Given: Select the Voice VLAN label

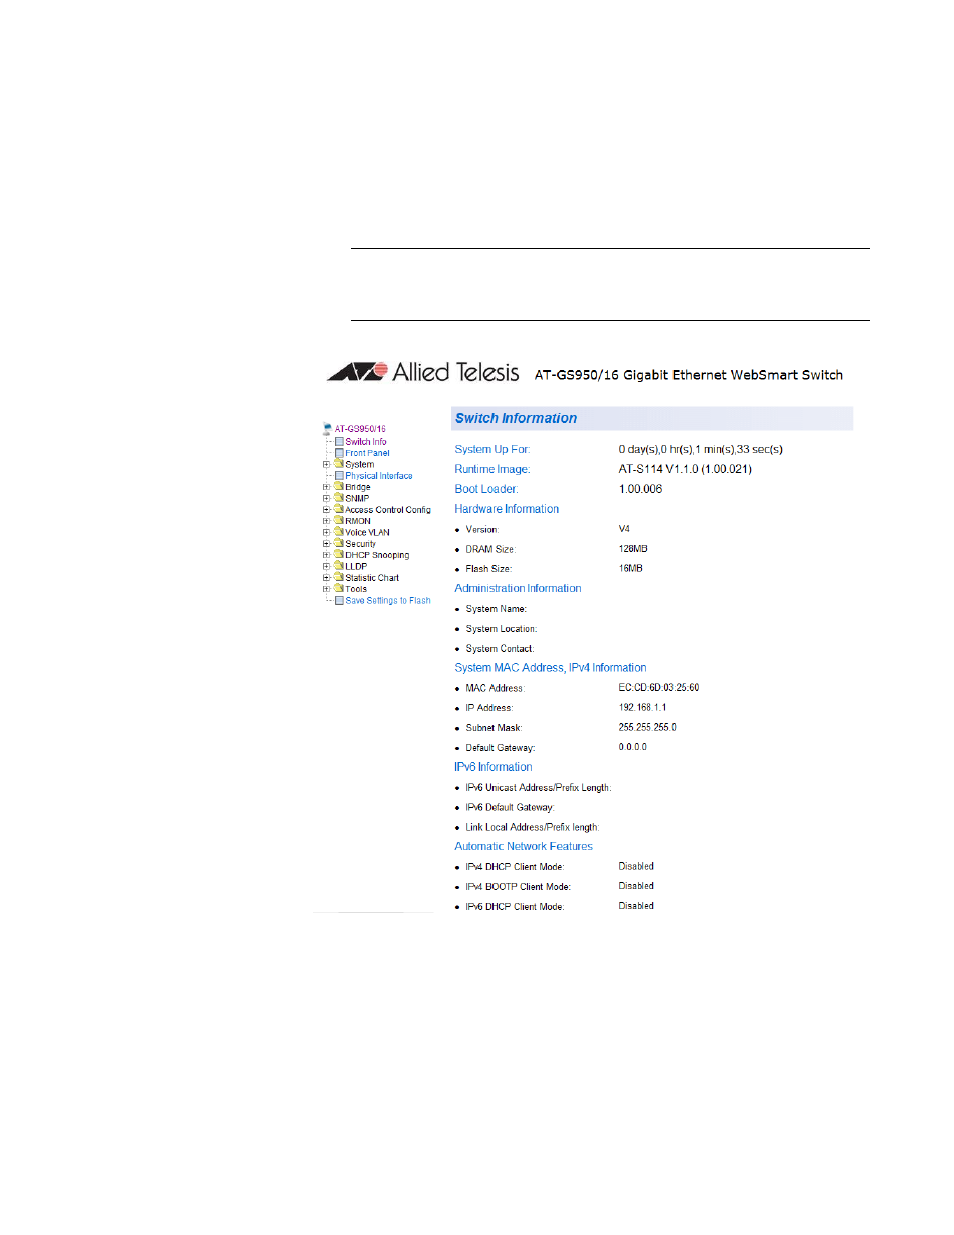Looking at the screenshot, I should (x=368, y=533).
